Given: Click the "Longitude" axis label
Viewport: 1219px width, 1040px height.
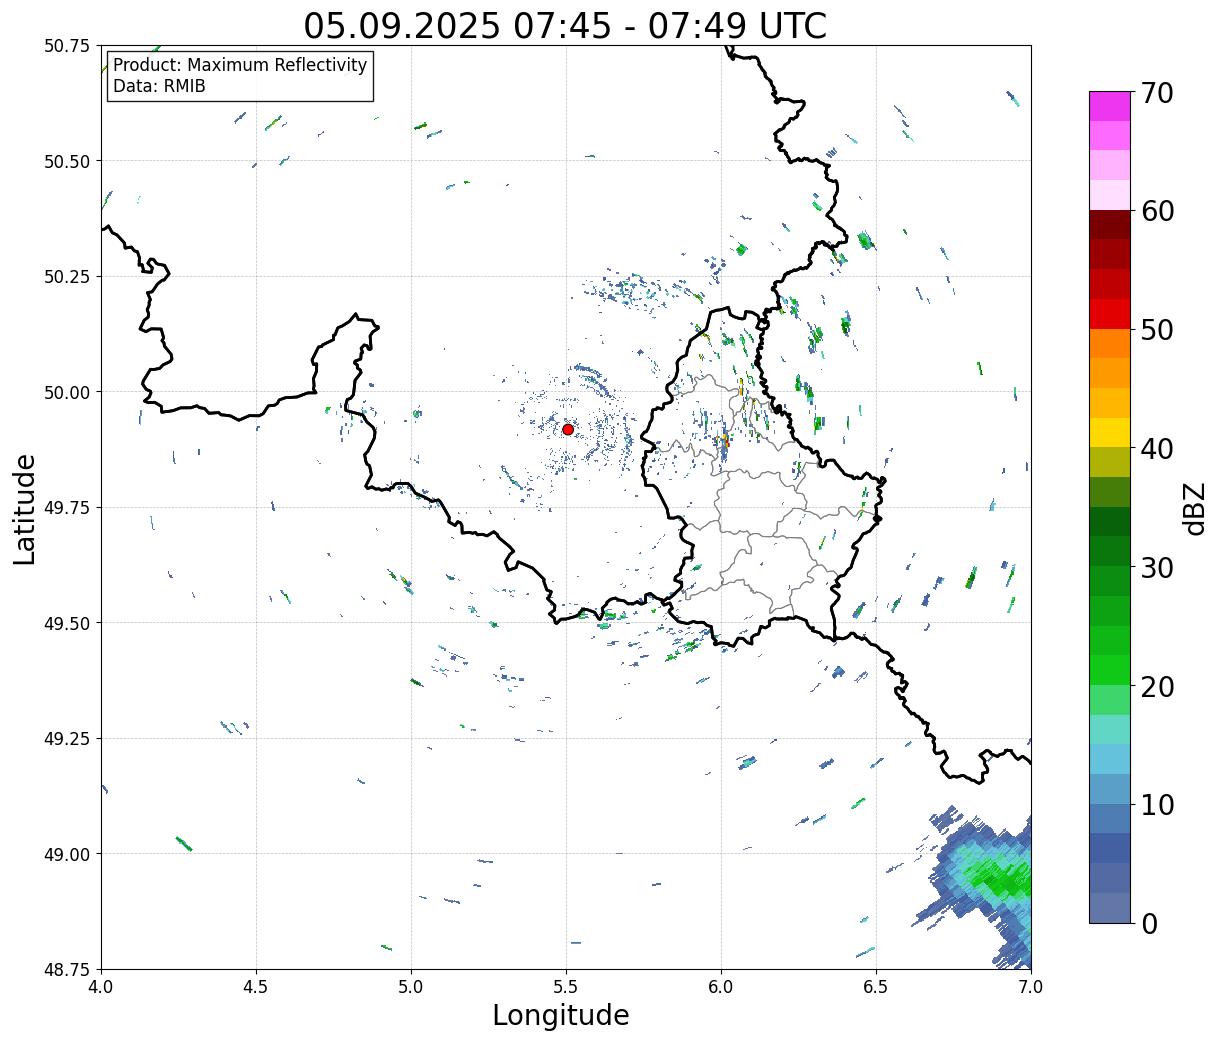Looking at the screenshot, I should [x=561, y=1015].
